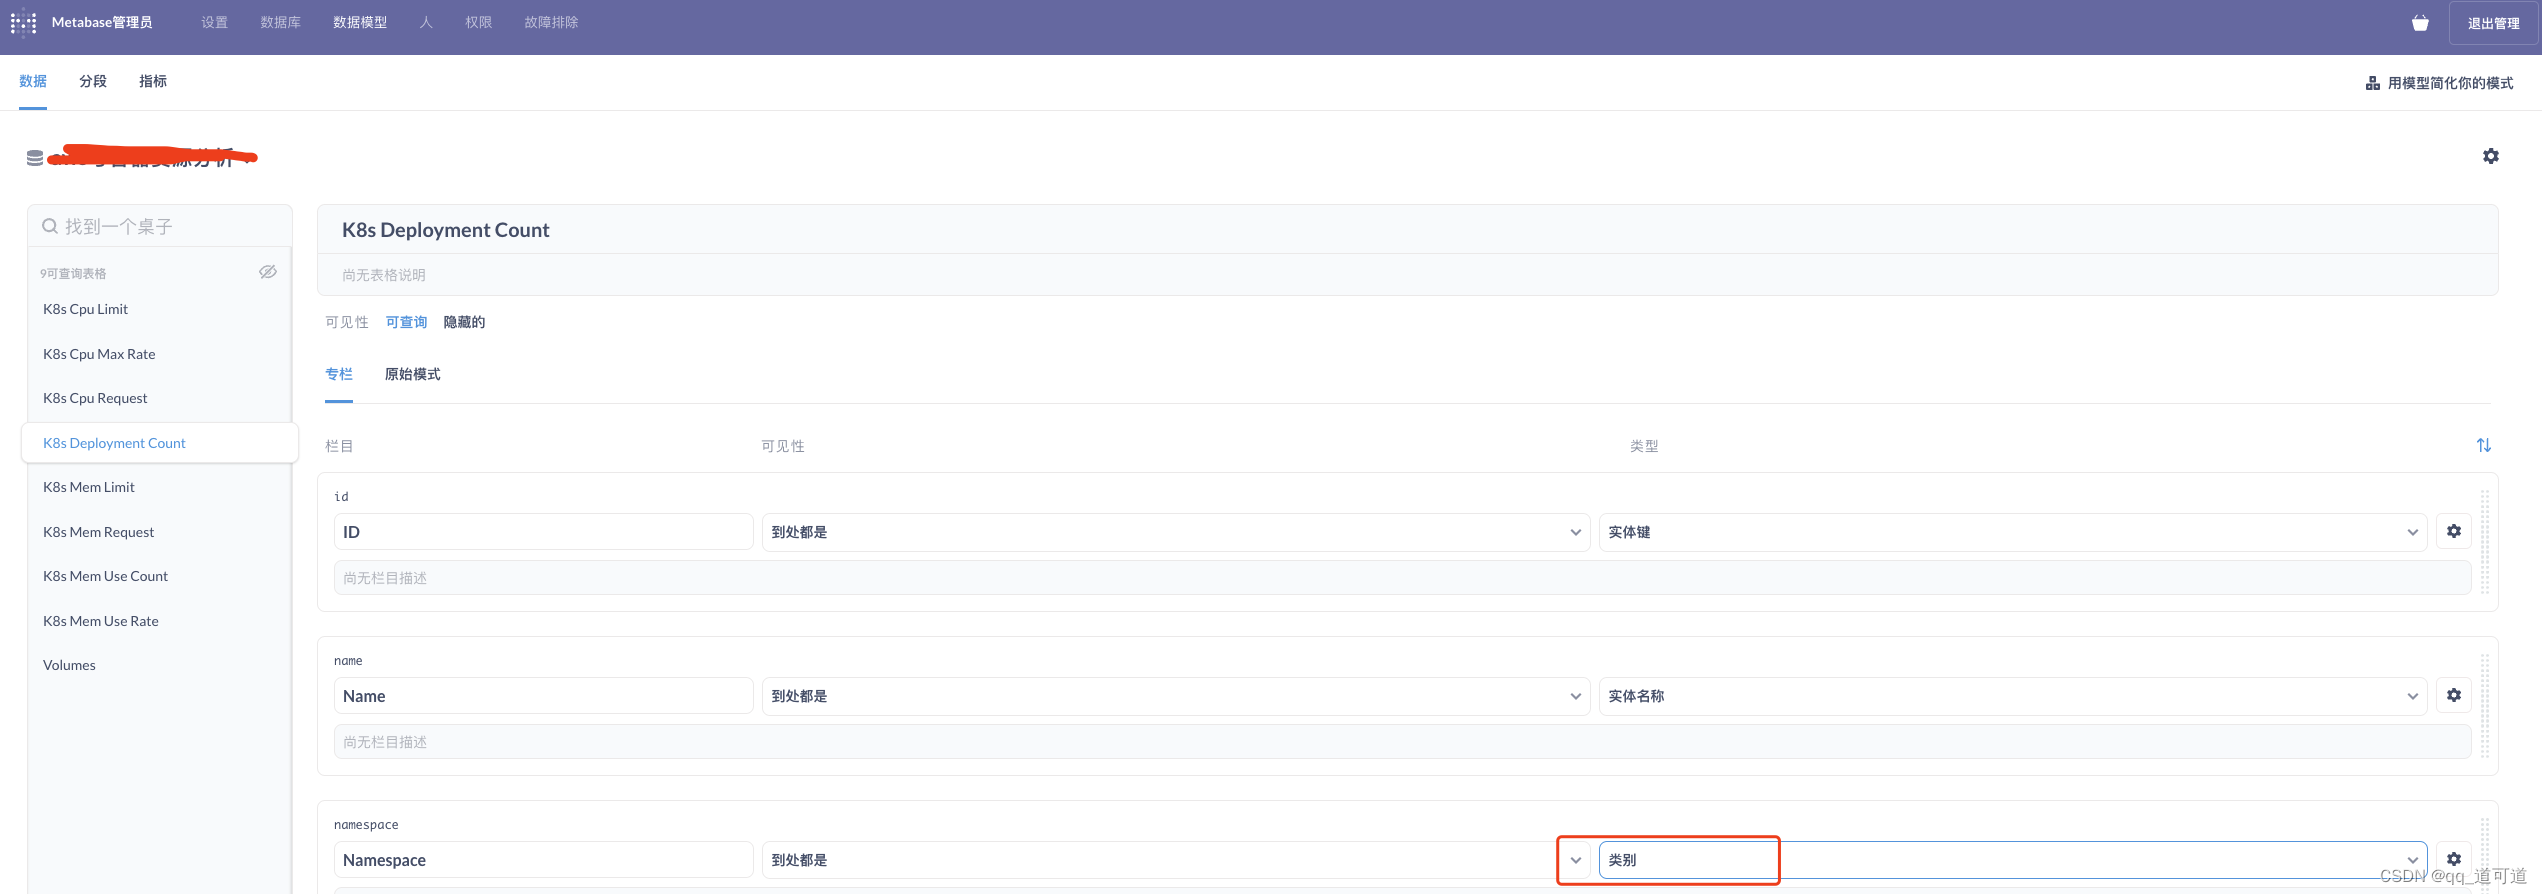Screen dimensions: 2542x894
Task: Click 退出管理 button
Action: 2493,23
